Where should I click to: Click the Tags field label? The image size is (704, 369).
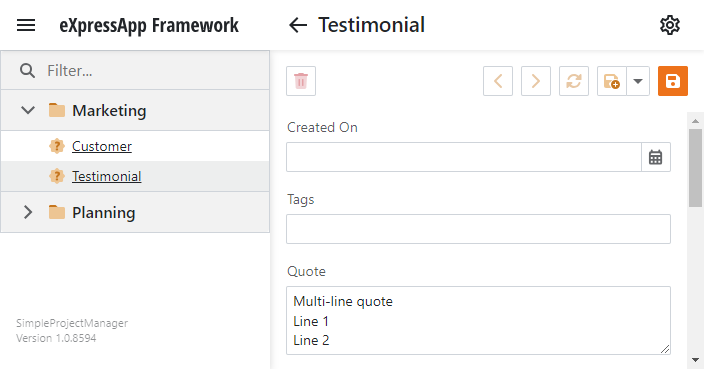301,199
